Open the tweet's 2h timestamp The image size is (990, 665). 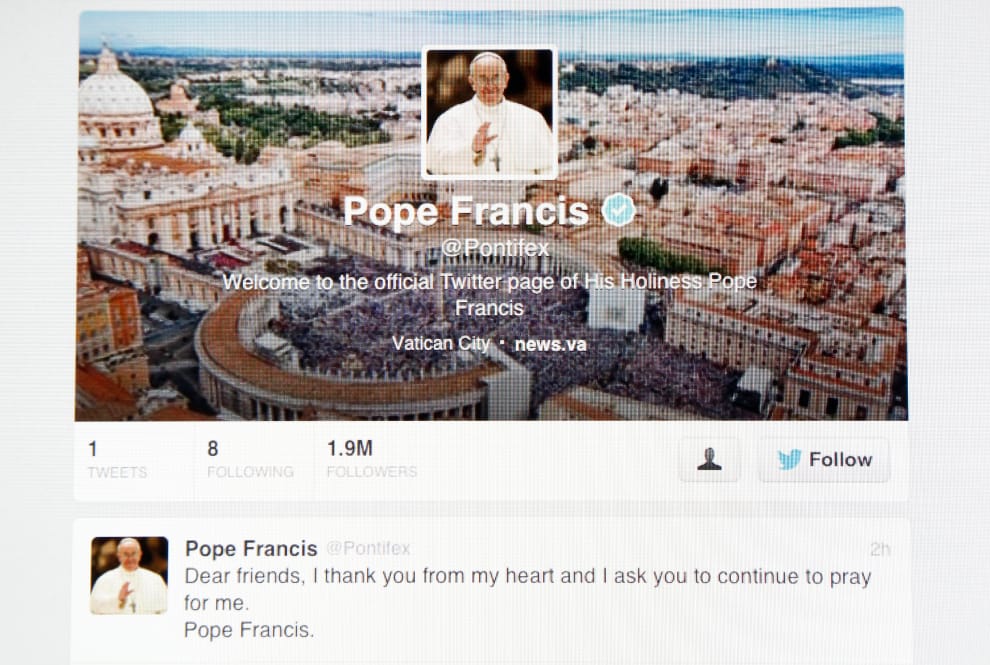click(880, 549)
